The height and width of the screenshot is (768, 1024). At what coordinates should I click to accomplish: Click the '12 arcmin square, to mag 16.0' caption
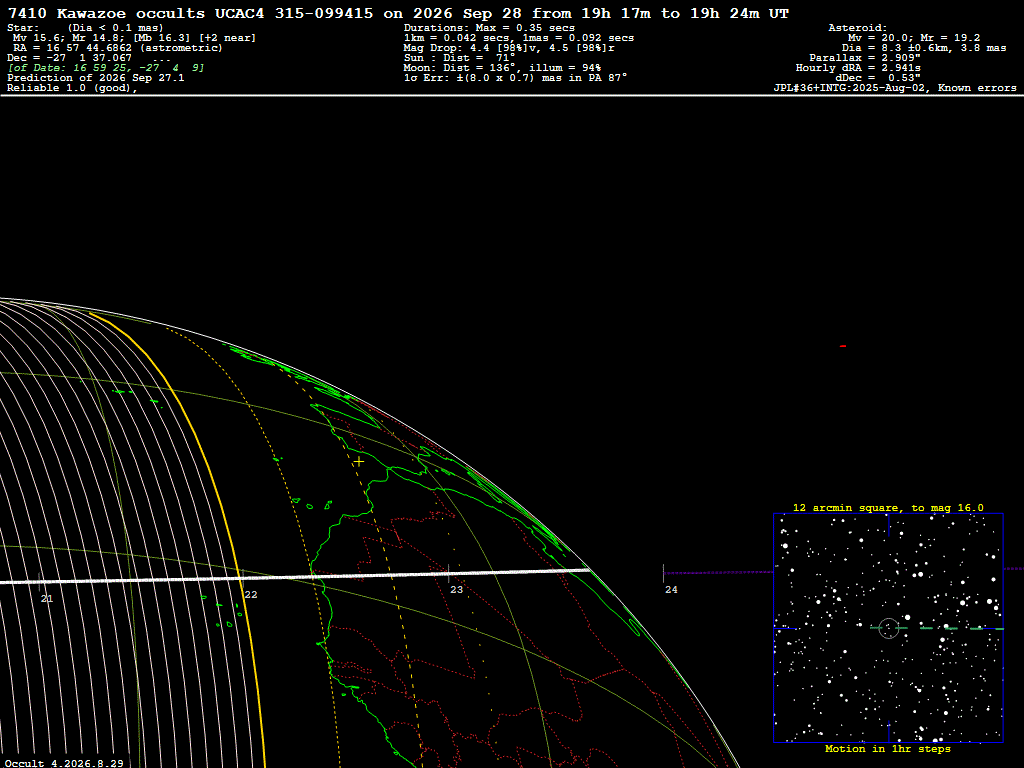888,507
